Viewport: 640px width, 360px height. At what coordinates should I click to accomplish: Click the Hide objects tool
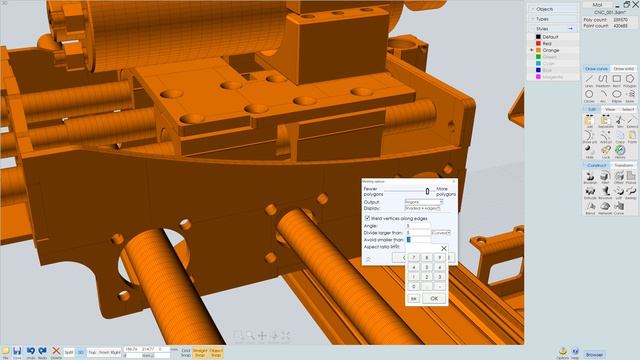[x=589, y=152]
